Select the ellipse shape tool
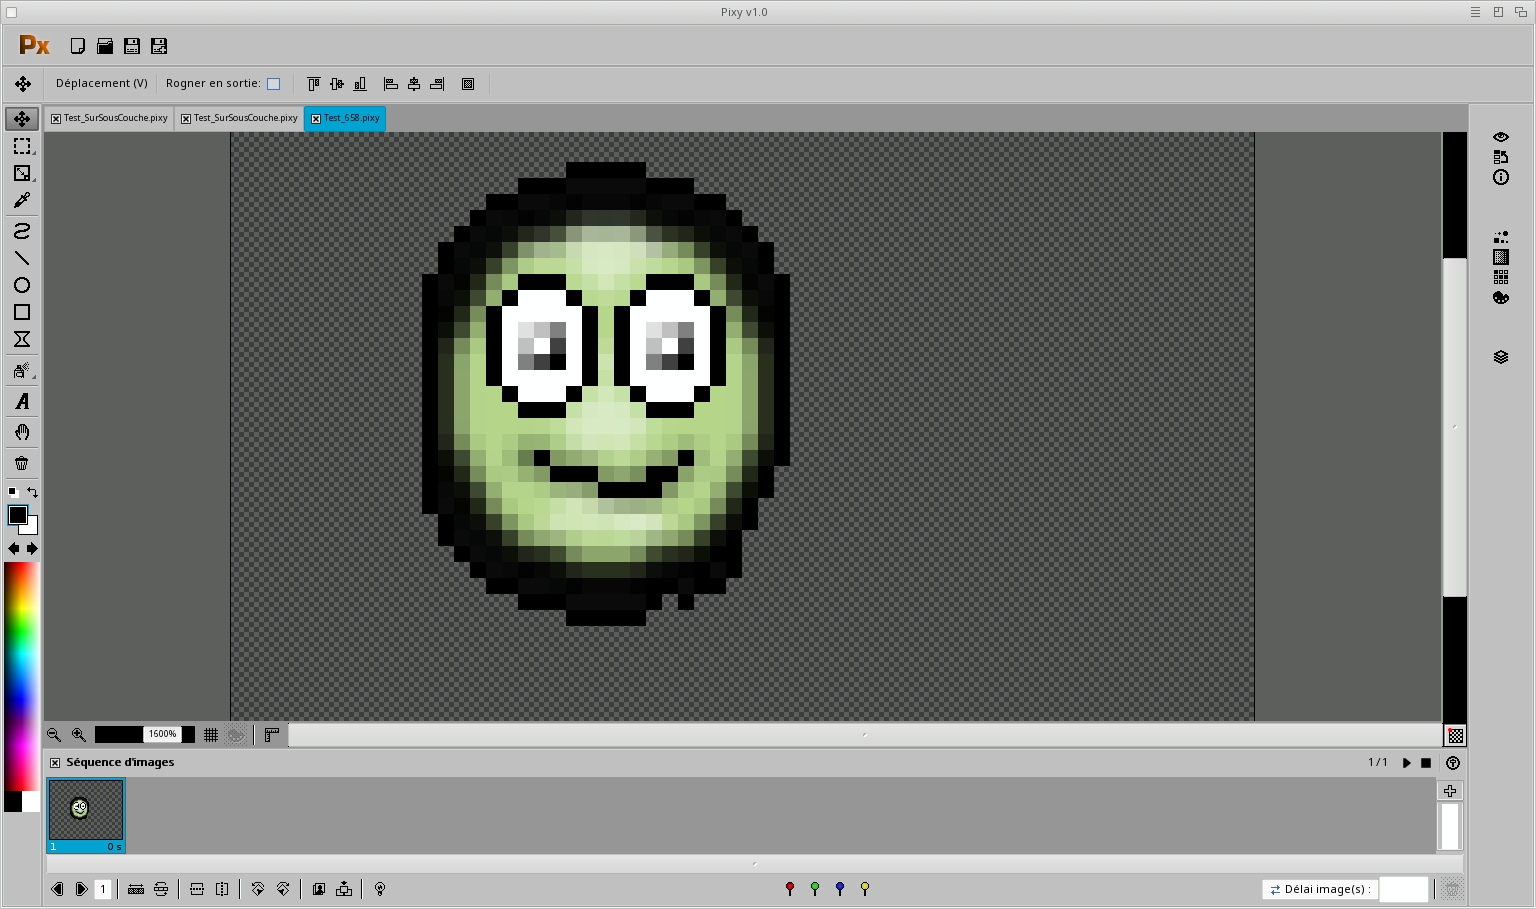Viewport: 1536px width, 909px height. click(x=22, y=285)
